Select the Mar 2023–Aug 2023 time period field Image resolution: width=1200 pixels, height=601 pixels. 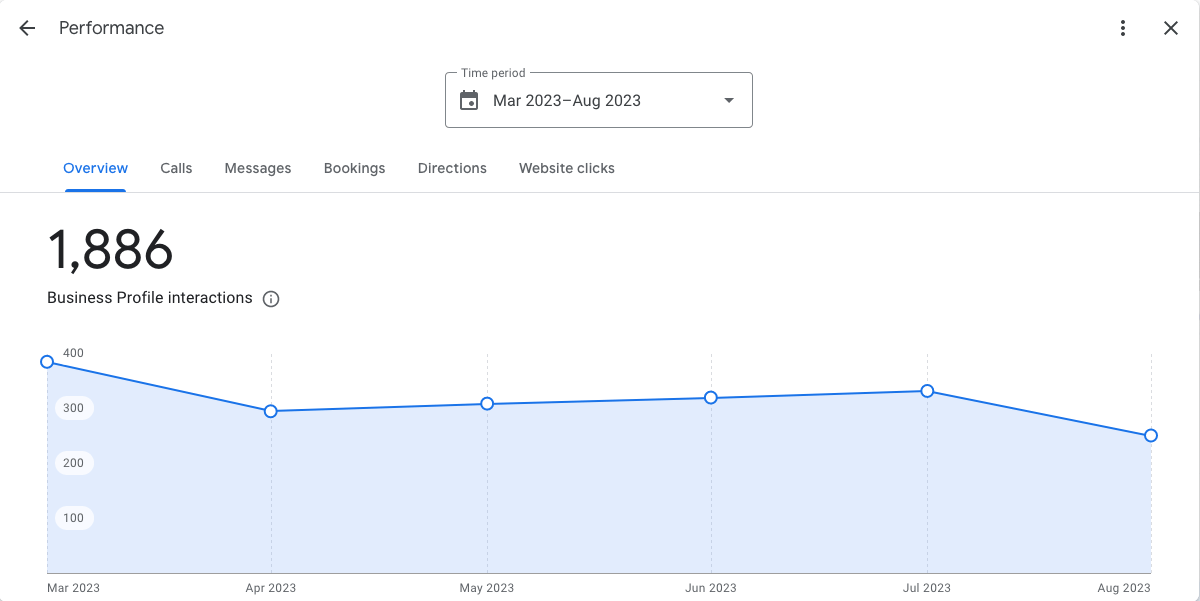point(598,100)
